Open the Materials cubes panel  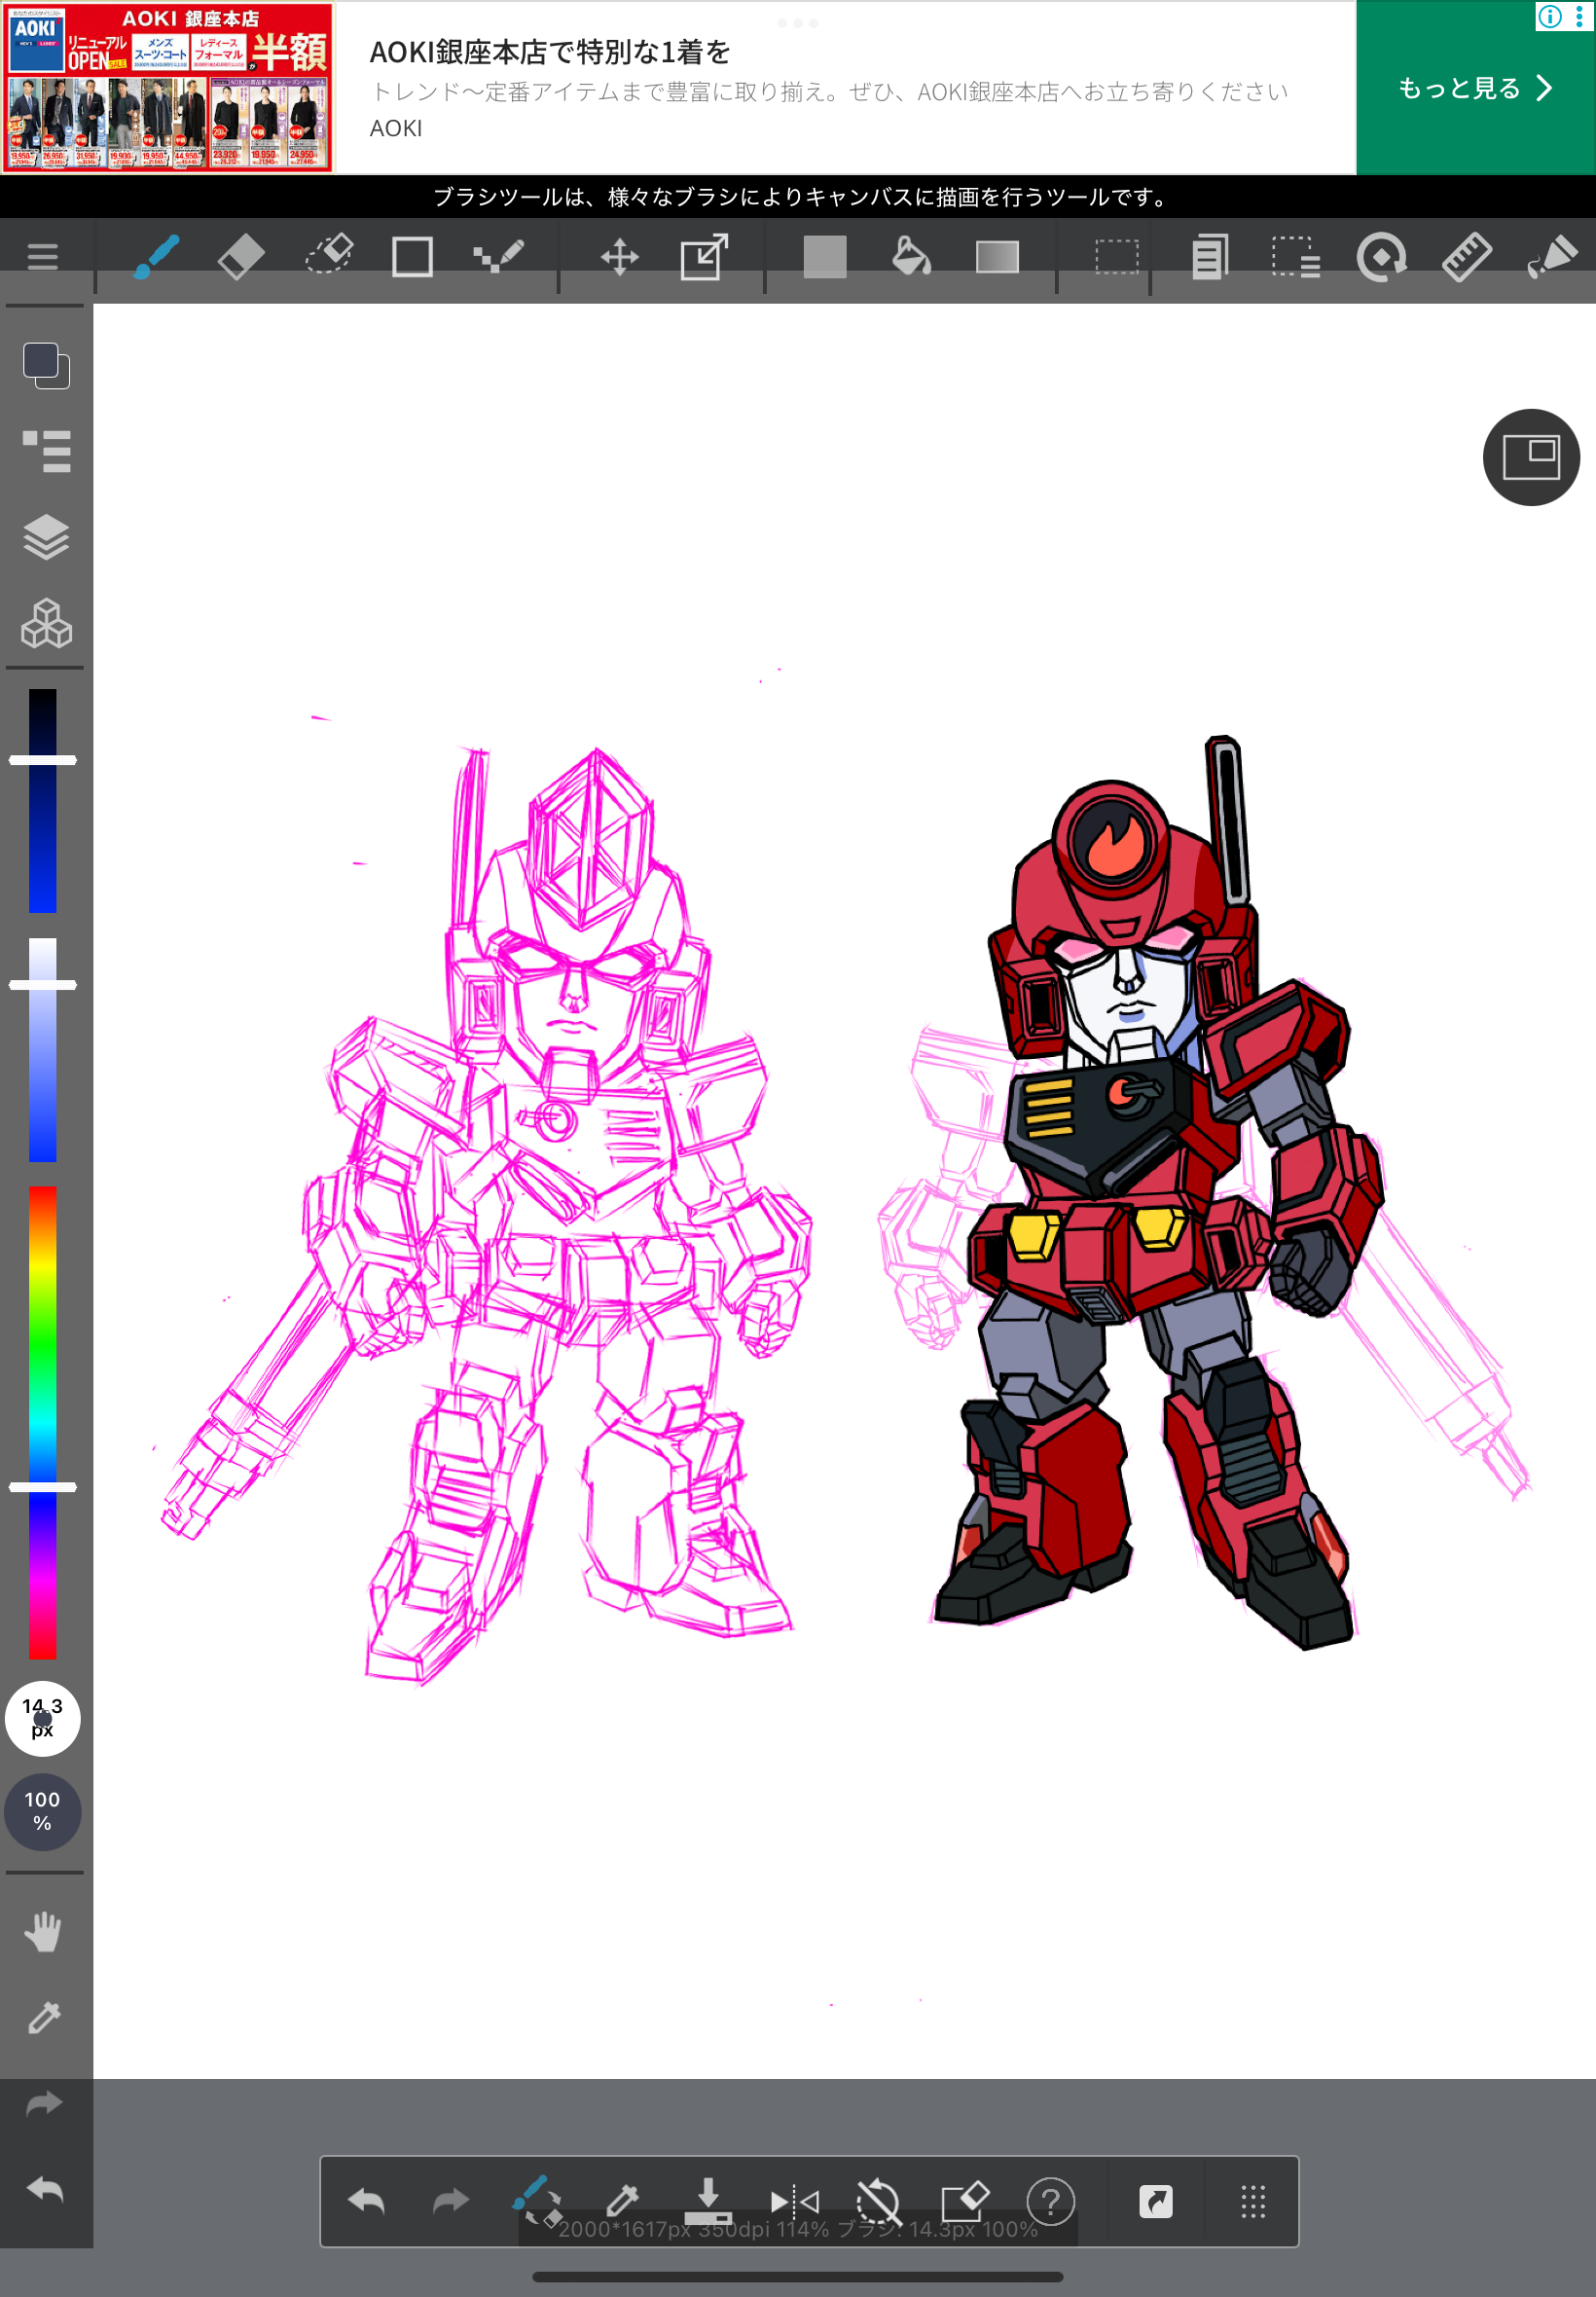[x=46, y=624]
